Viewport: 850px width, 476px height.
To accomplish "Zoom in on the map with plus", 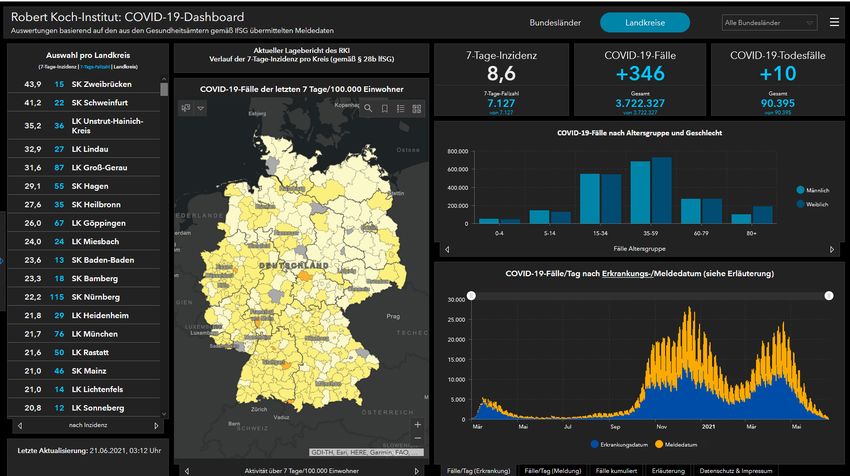I will 417,424.
